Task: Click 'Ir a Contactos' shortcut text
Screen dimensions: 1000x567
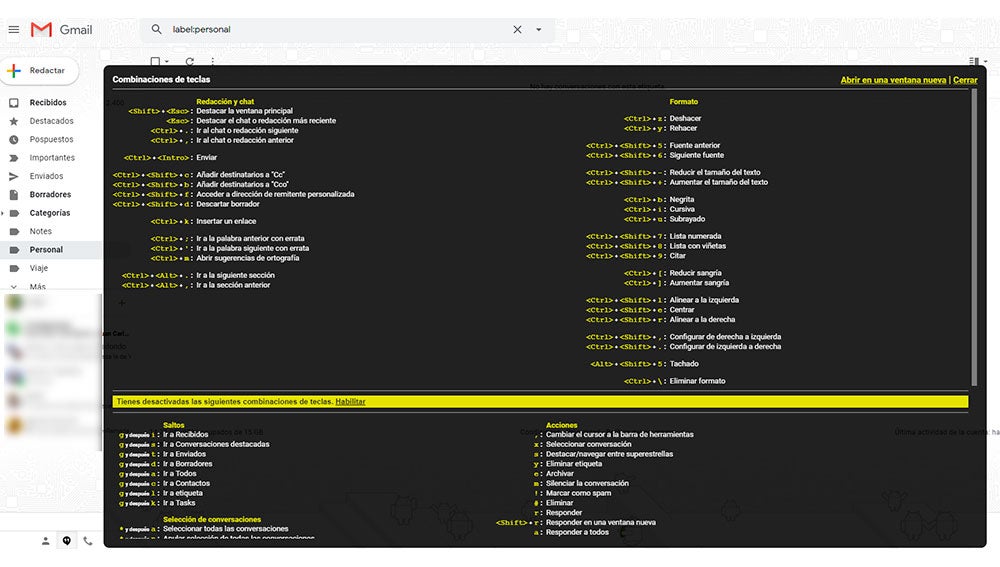Action: (x=186, y=483)
